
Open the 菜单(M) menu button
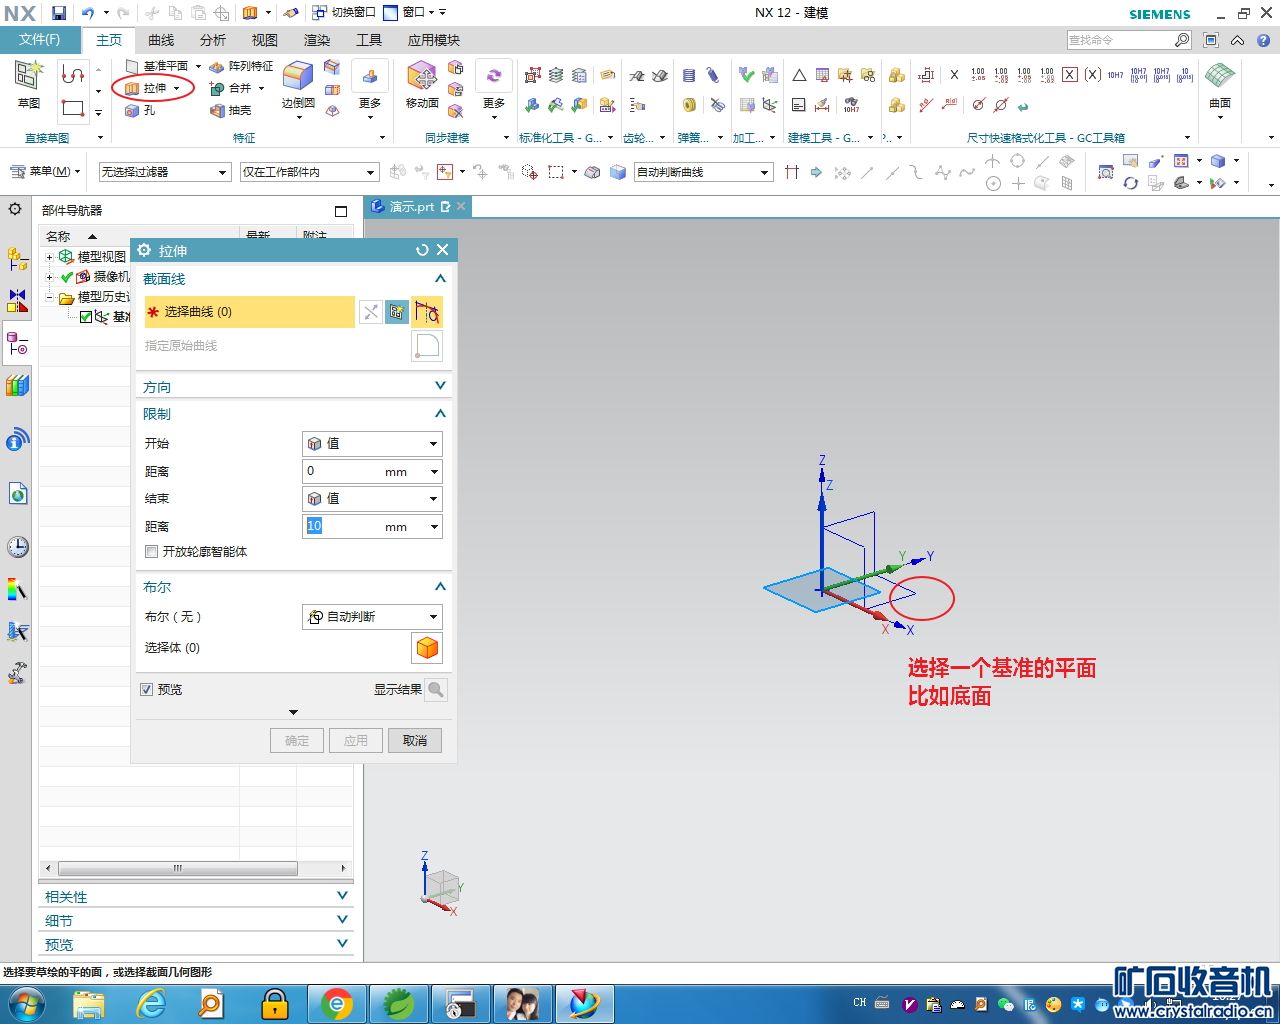click(45, 171)
